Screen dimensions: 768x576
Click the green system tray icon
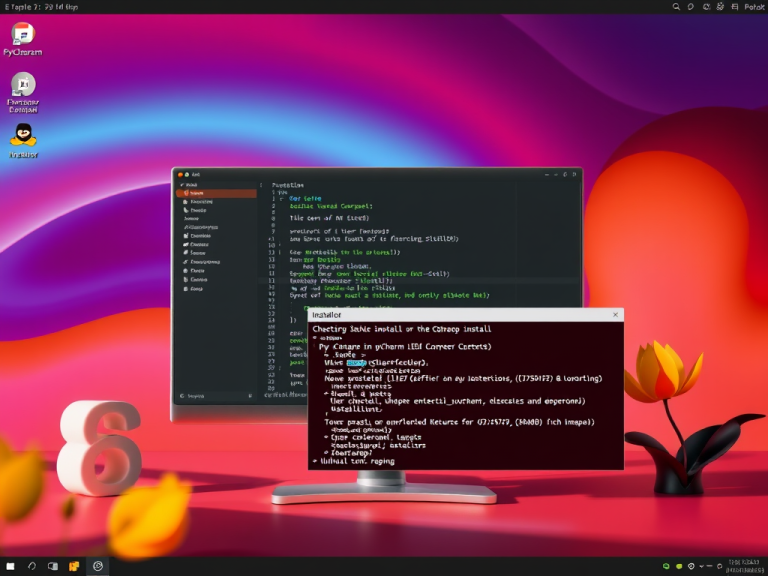coord(666,566)
